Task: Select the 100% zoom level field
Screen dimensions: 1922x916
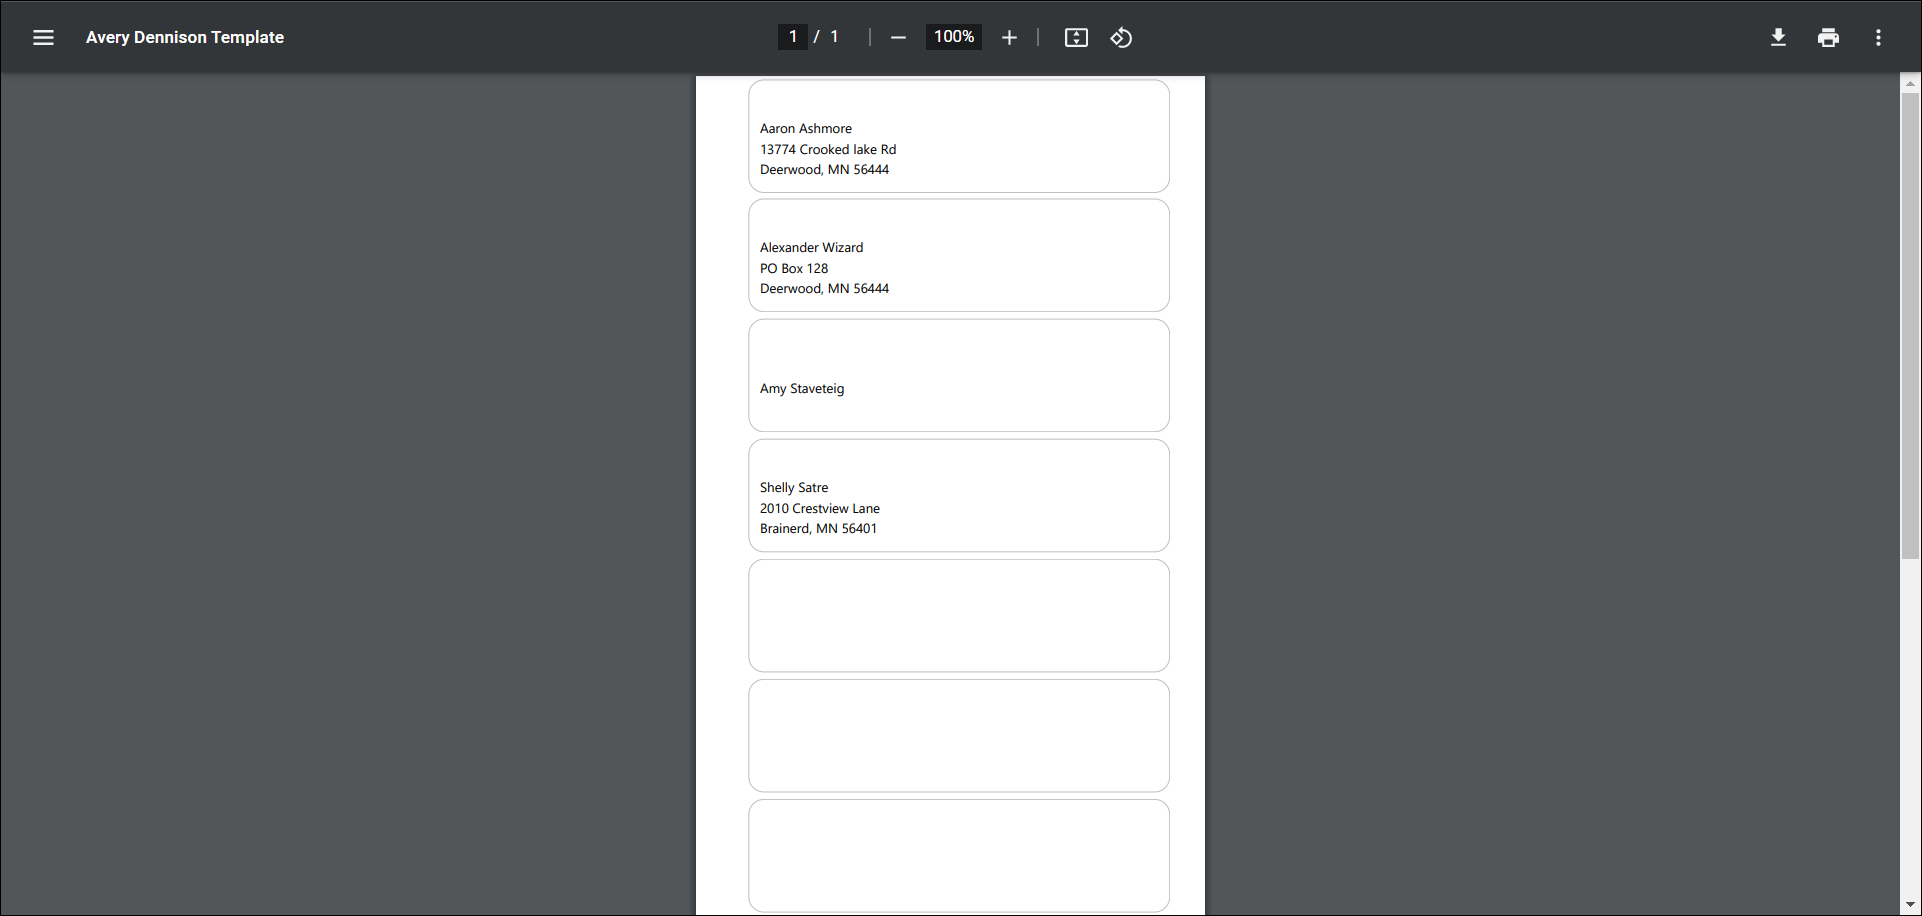Action: 952,36
